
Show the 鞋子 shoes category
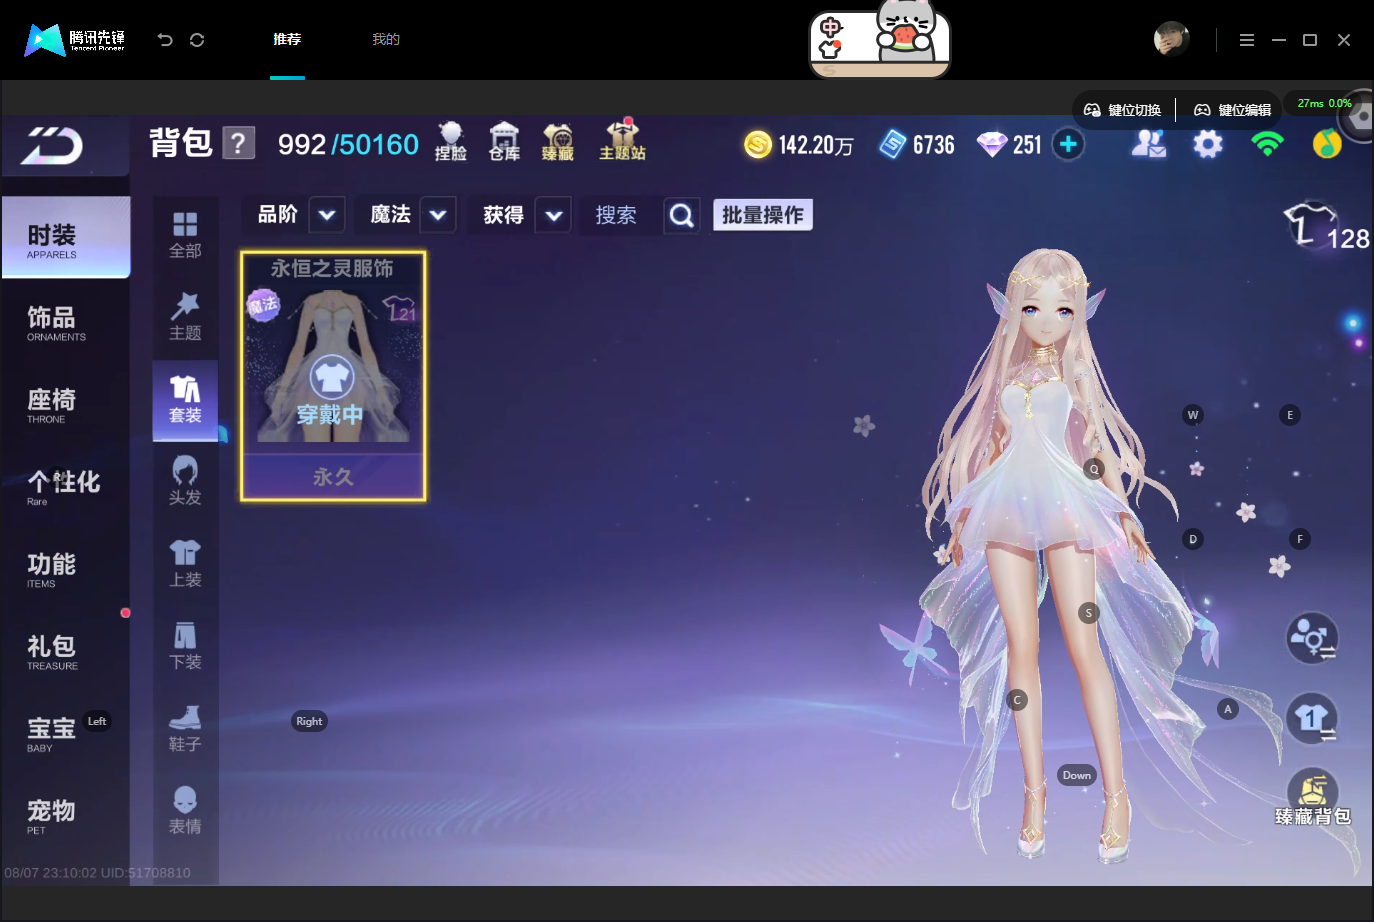(185, 729)
